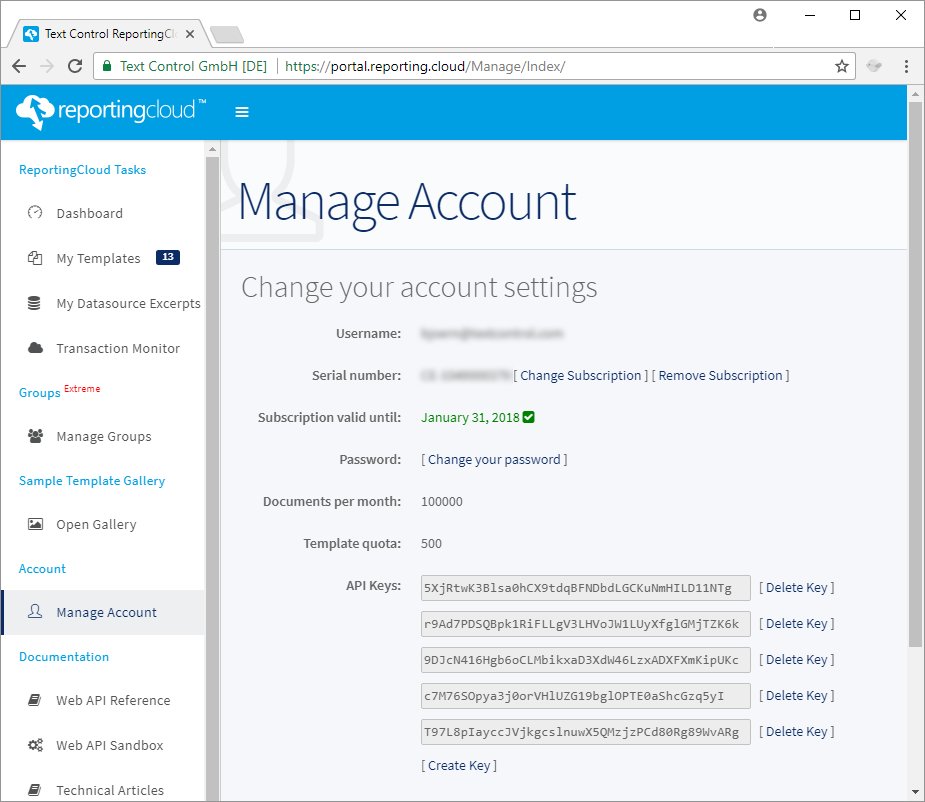Viewport: 925px width, 802px height.
Task: Open My Datasource Excerpts
Action: (x=129, y=303)
